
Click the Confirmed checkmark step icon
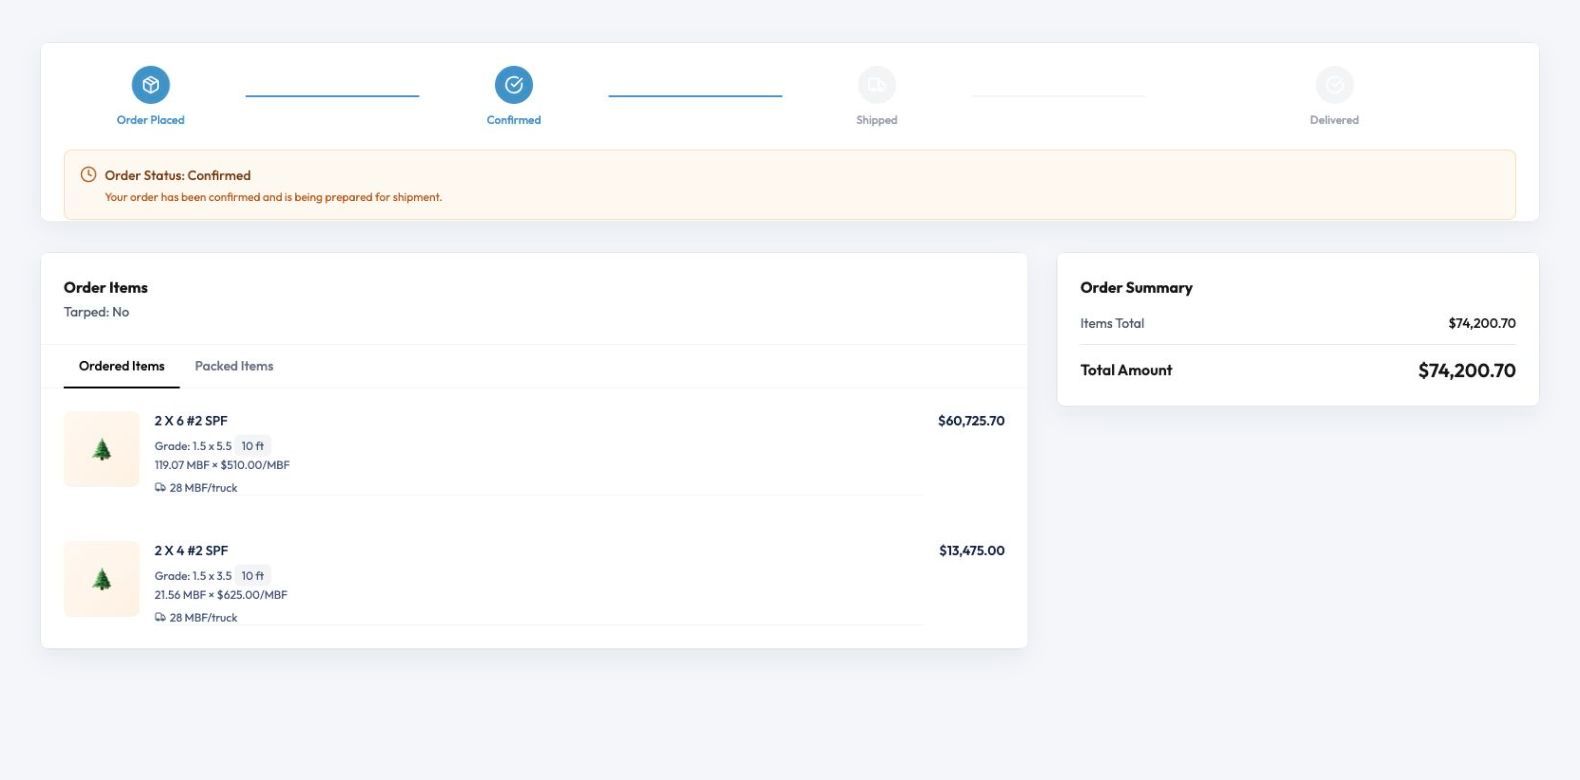pyautogui.click(x=514, y=85)
